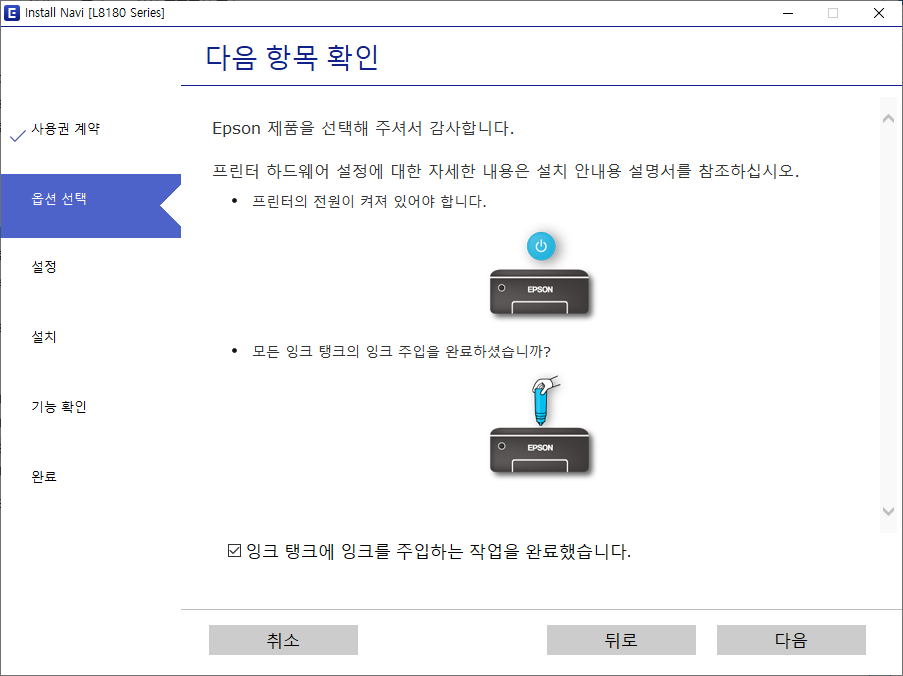Select the 완료 step in sidebar
Screen dimensions: 903x676
[x=44, y=476]
